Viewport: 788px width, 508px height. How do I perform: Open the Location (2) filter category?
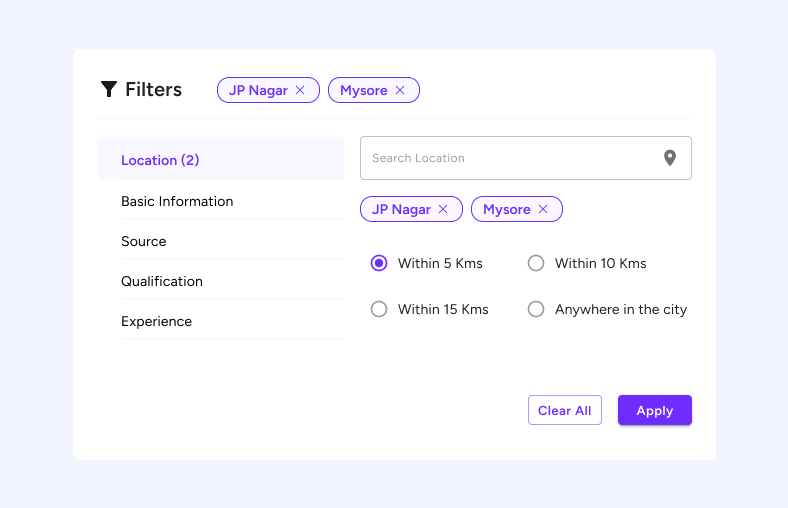click(160, 160)
